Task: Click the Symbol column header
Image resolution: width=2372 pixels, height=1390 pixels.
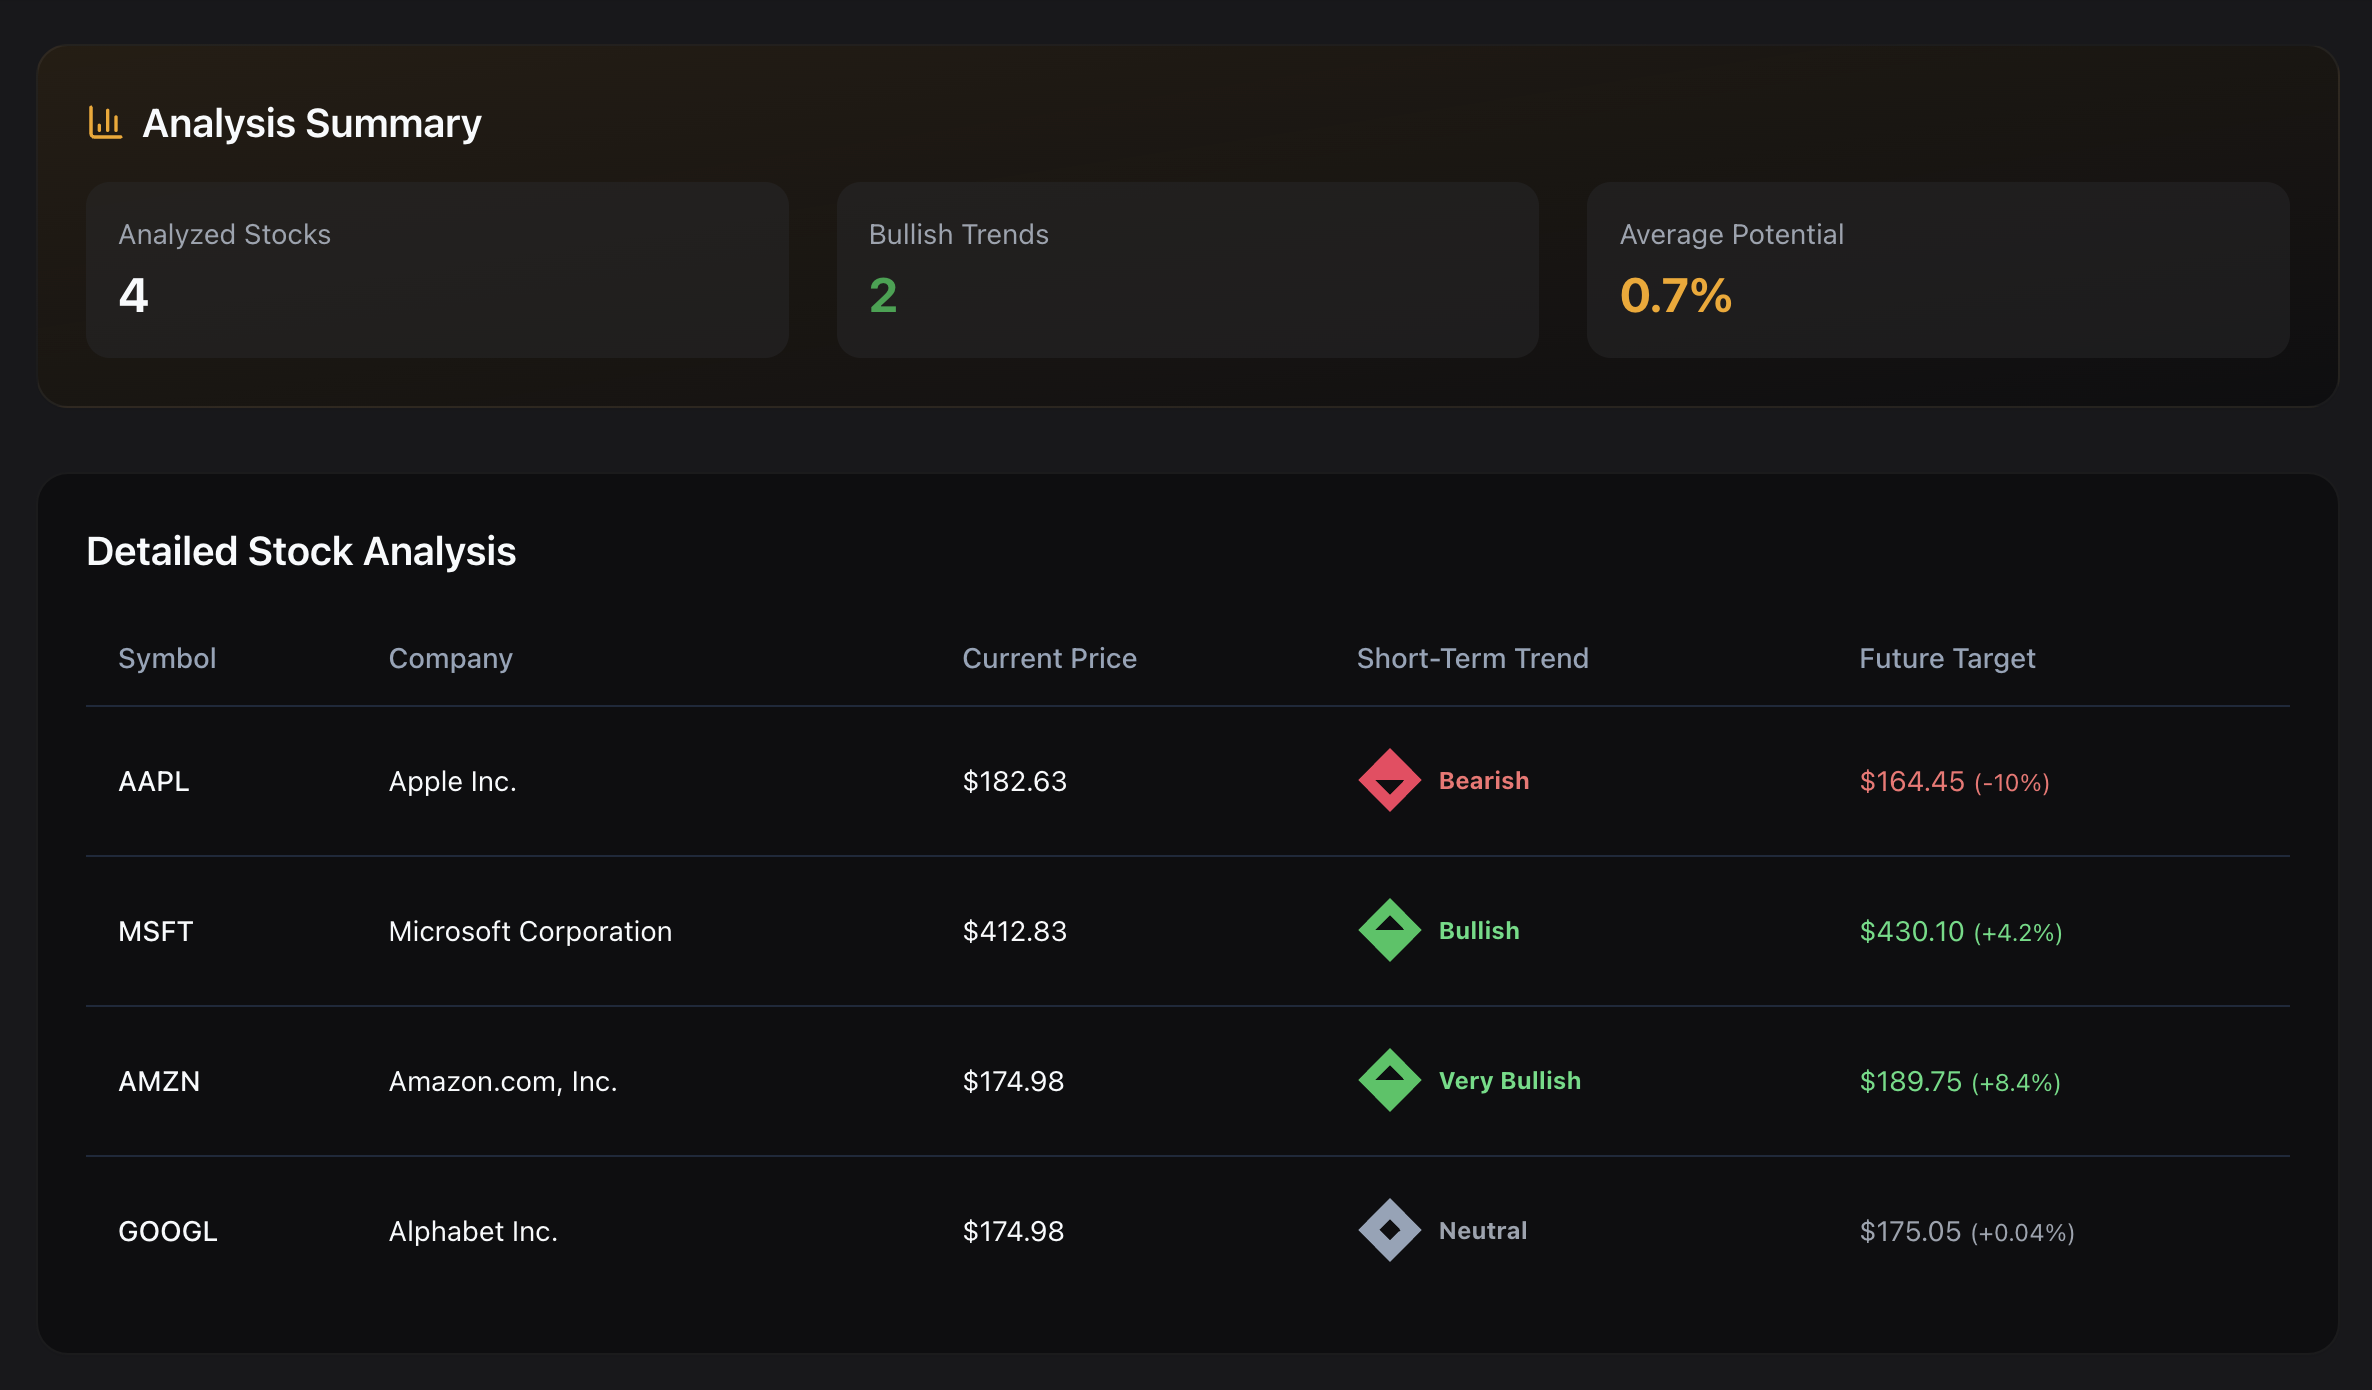Action: 167,658
